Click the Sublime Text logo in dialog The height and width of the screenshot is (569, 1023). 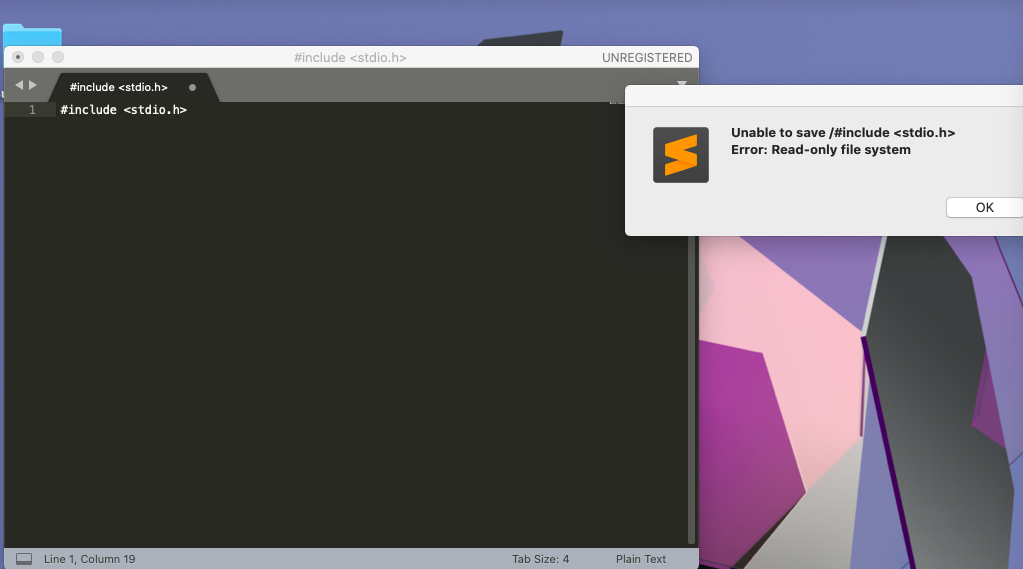pos(680,155)
